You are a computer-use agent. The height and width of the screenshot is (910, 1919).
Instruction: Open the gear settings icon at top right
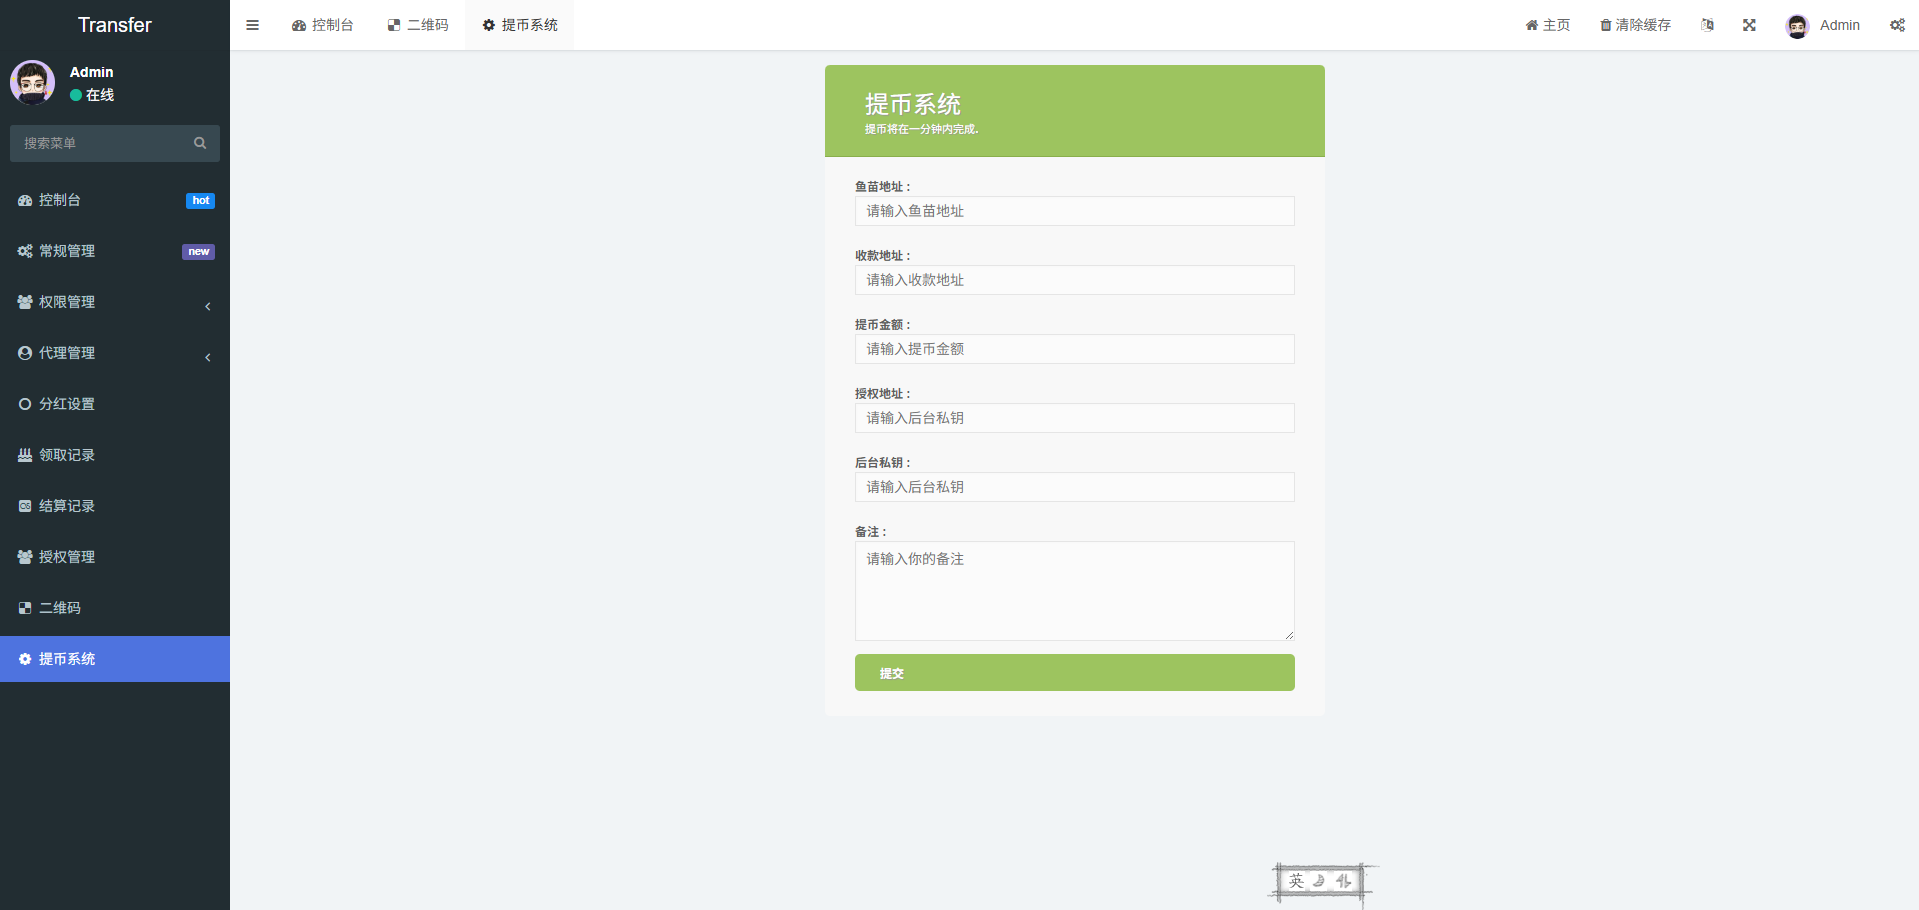pos(1897,24)
